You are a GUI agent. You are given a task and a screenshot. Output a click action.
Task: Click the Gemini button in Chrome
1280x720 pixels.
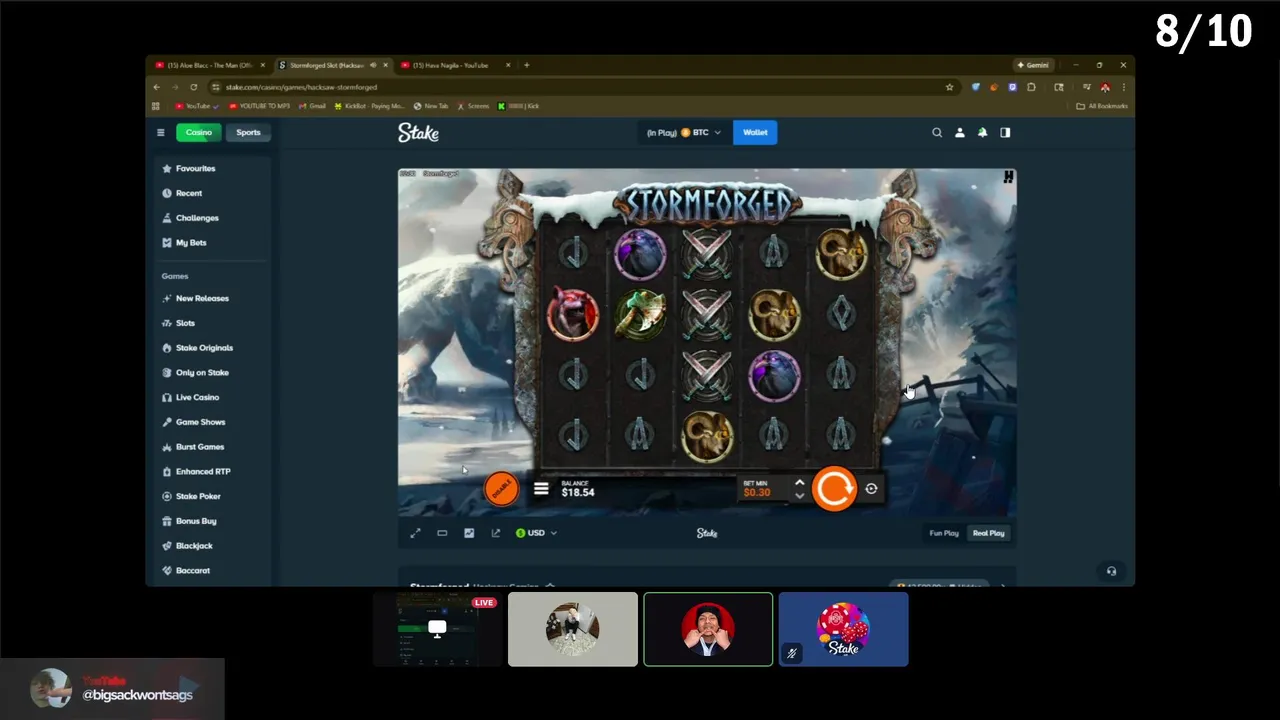pyautogui.click(x=1033, y=65)
